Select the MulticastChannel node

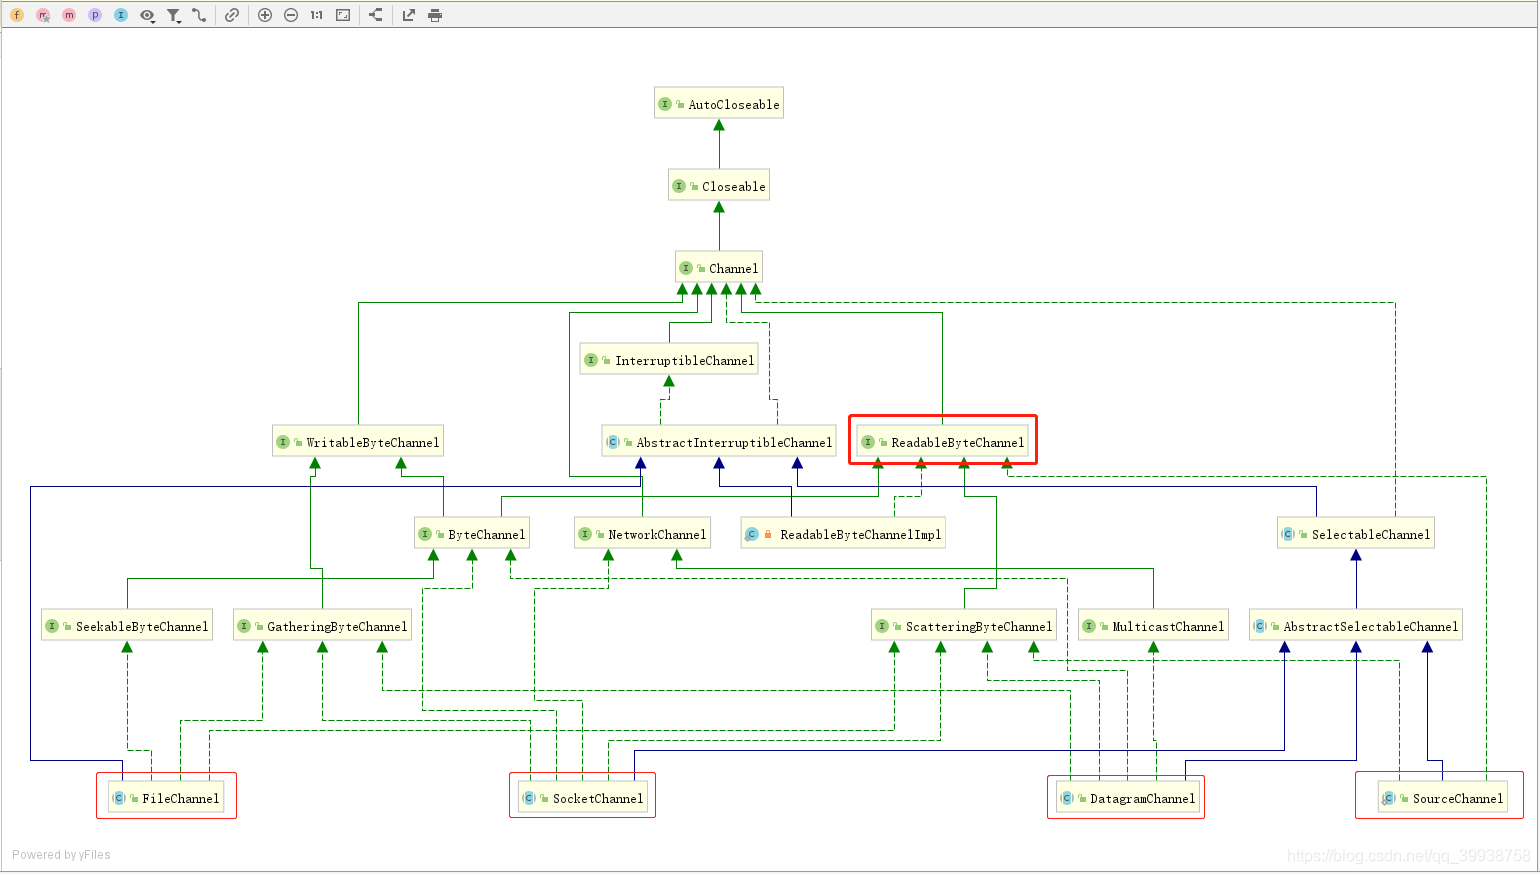click(x=1153, y=626)
